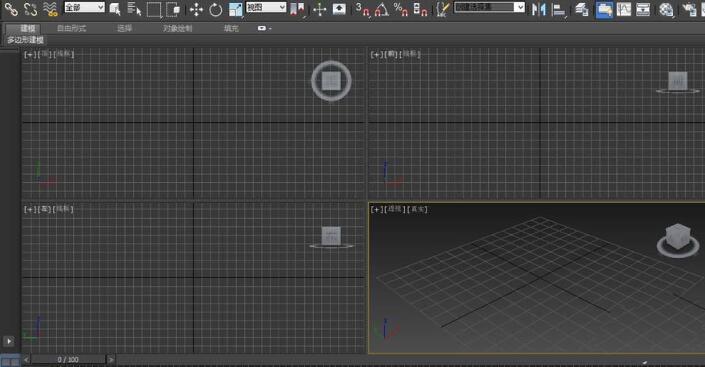
Task: Click the ViewCube in the left viewport
Action: 331,237
